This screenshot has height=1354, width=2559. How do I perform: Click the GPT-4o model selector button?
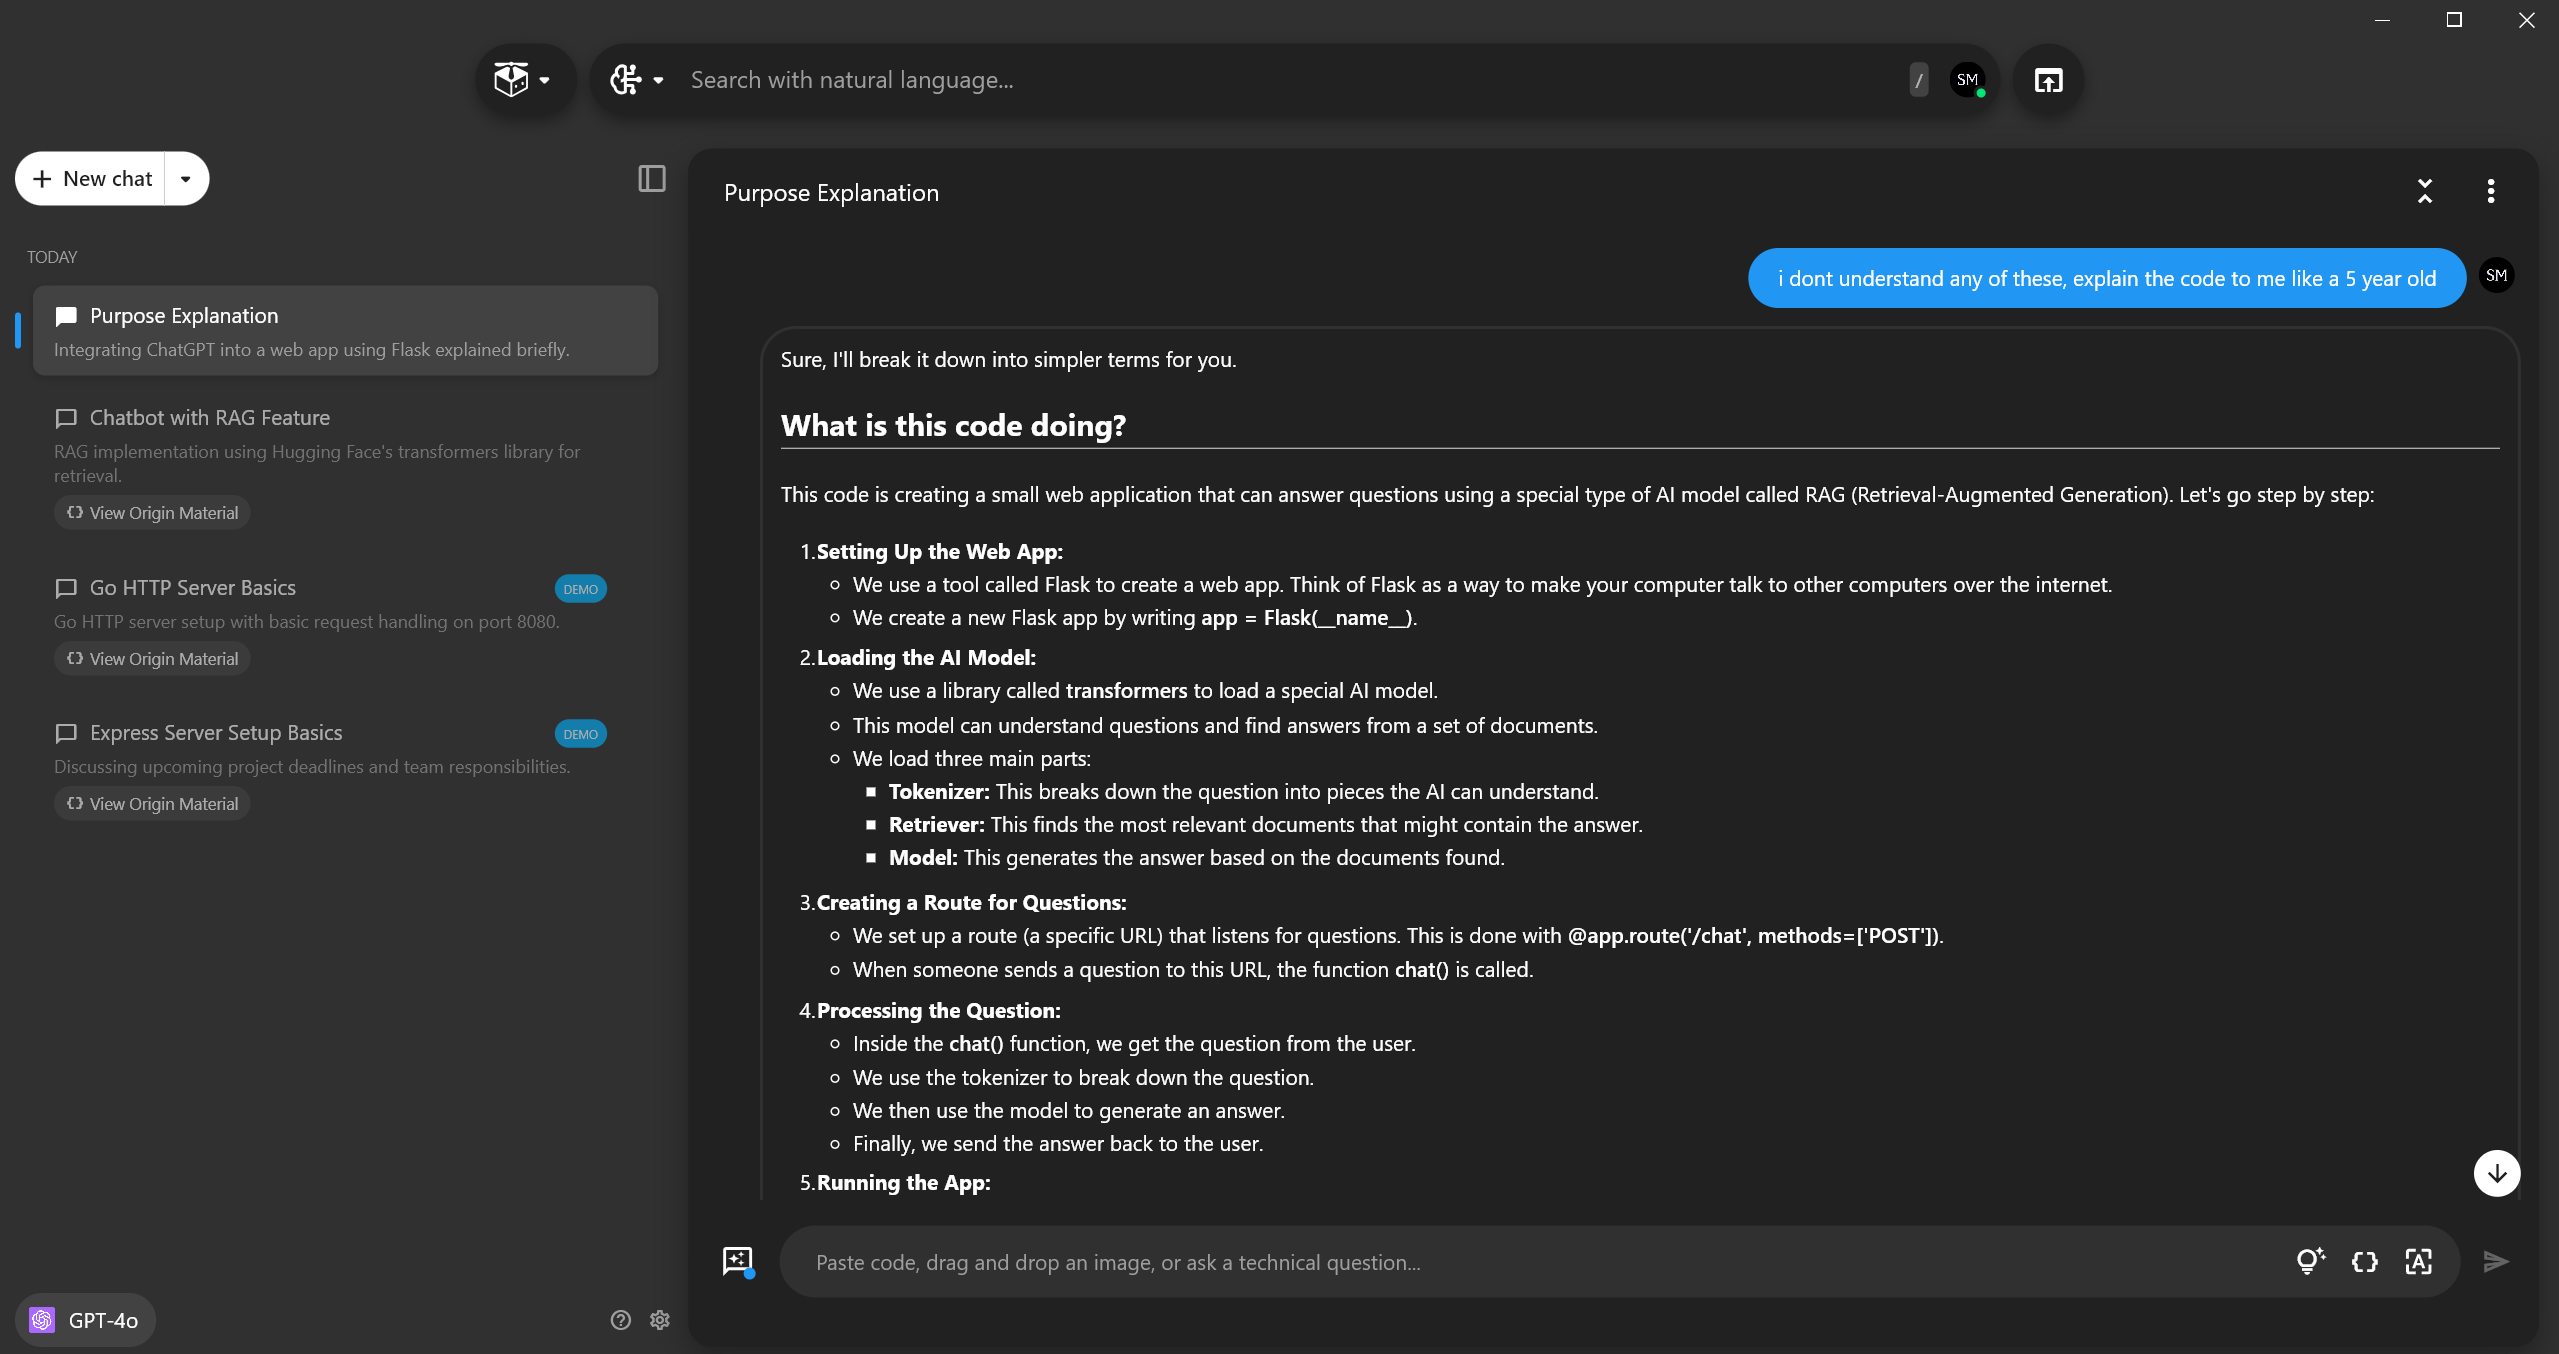tap(85, 1320)
